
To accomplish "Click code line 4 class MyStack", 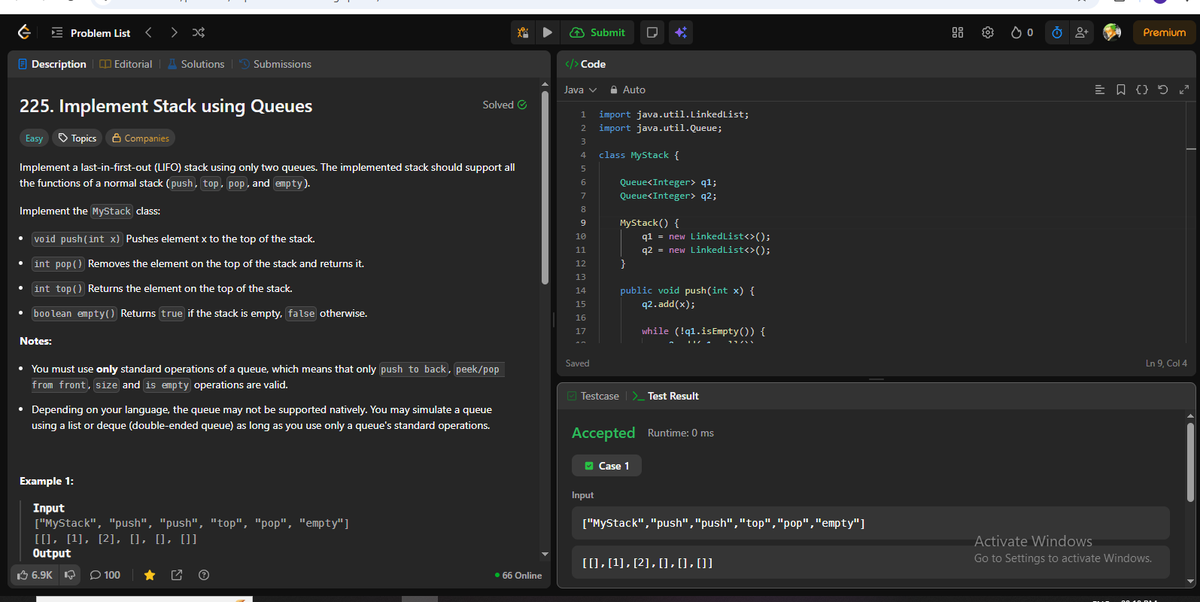I will [x=640, y=155].
